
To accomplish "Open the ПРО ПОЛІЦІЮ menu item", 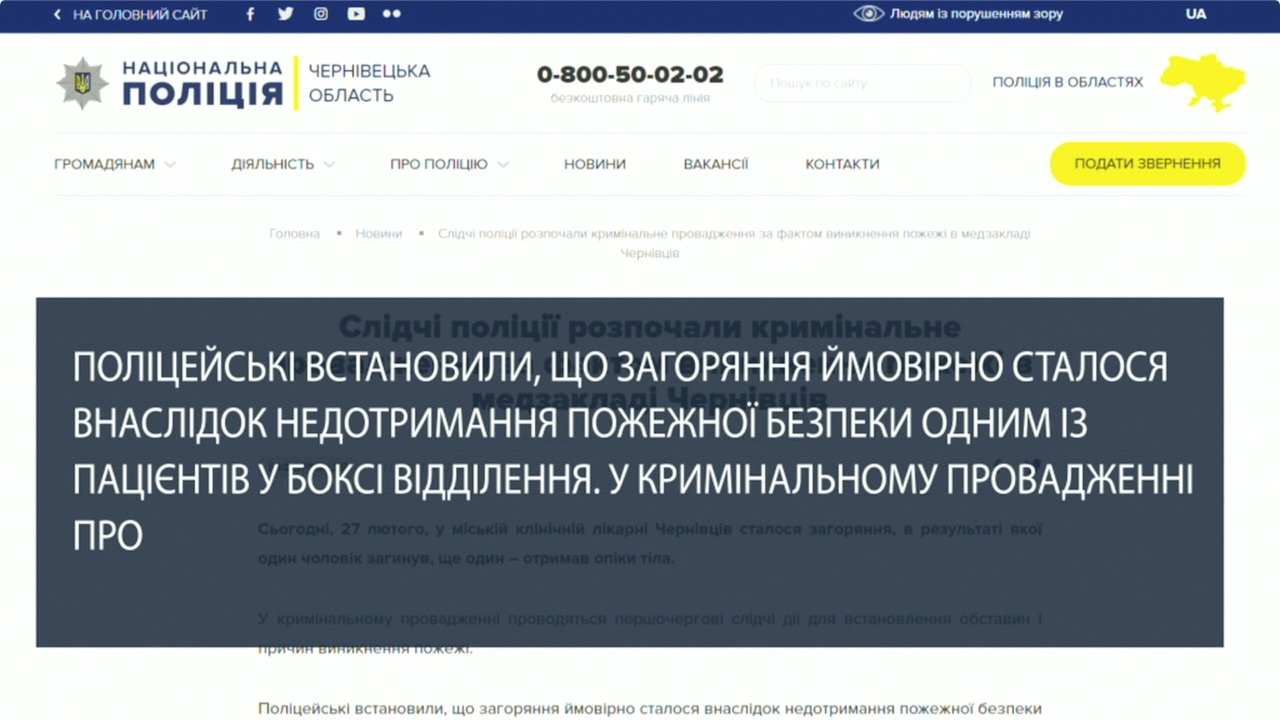I will point(439,164).
